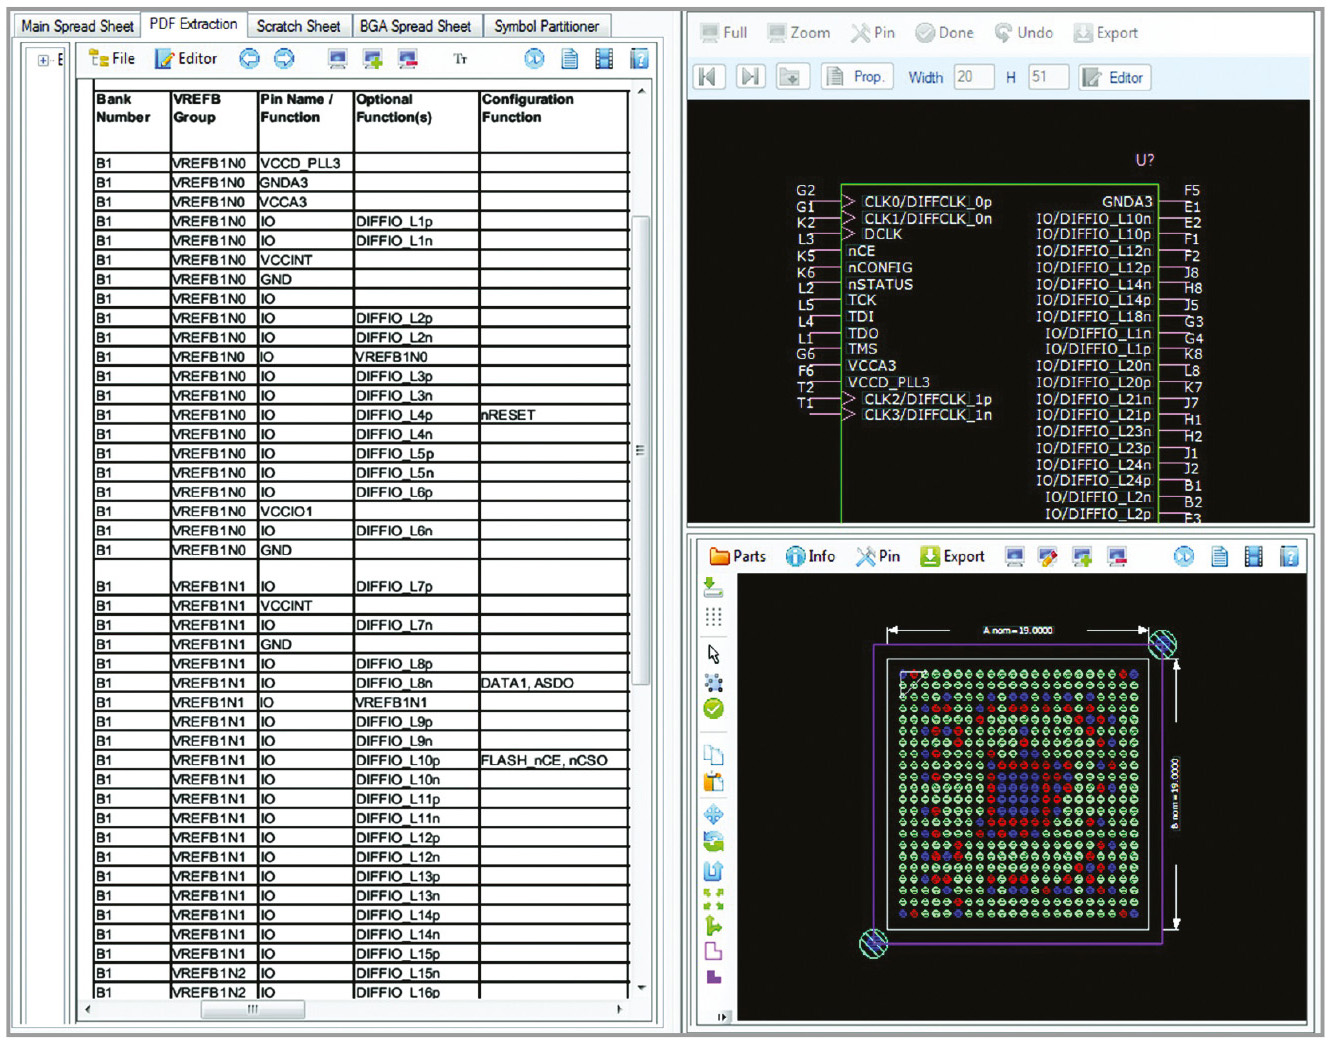This screenshot has height=1044, width=1329.
Task: Click the four green corner arrows fit icon
Action: 713,898
